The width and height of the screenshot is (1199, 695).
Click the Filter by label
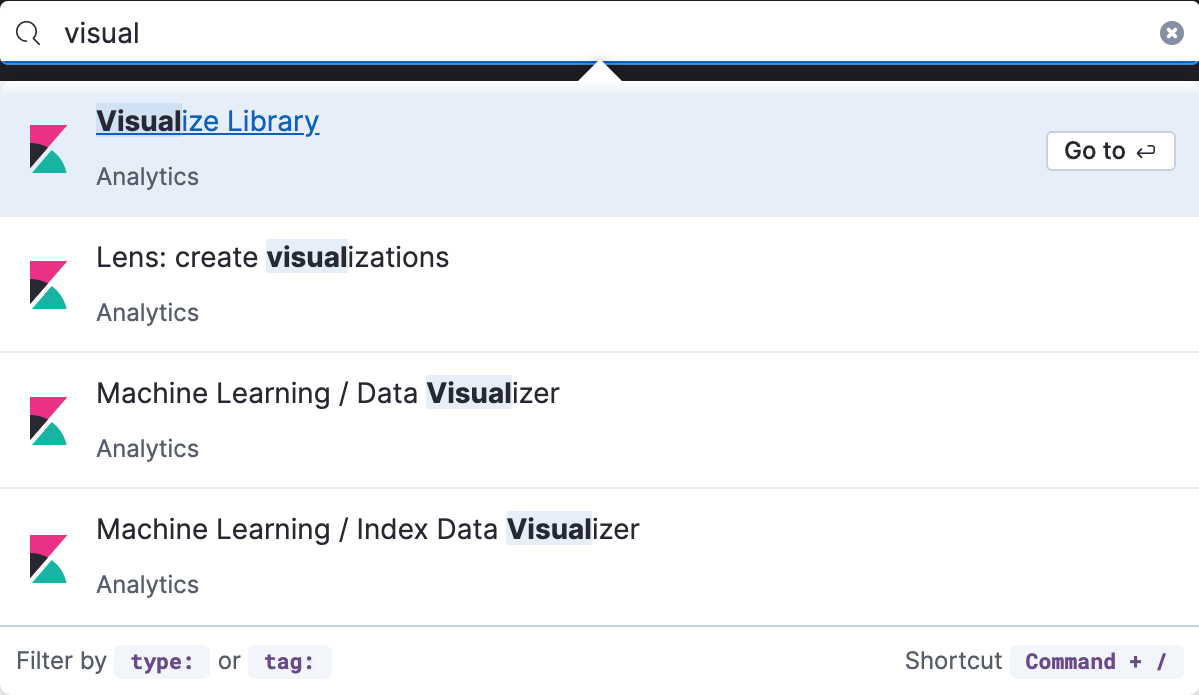pos(61,661)
